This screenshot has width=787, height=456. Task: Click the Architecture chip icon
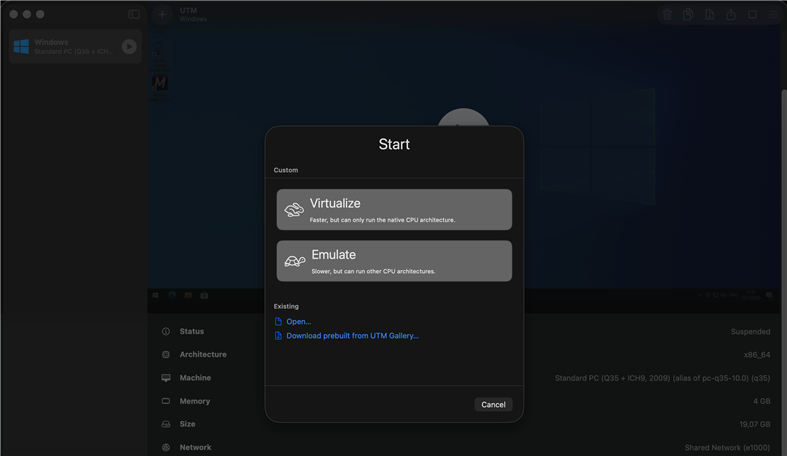(166, 355)
